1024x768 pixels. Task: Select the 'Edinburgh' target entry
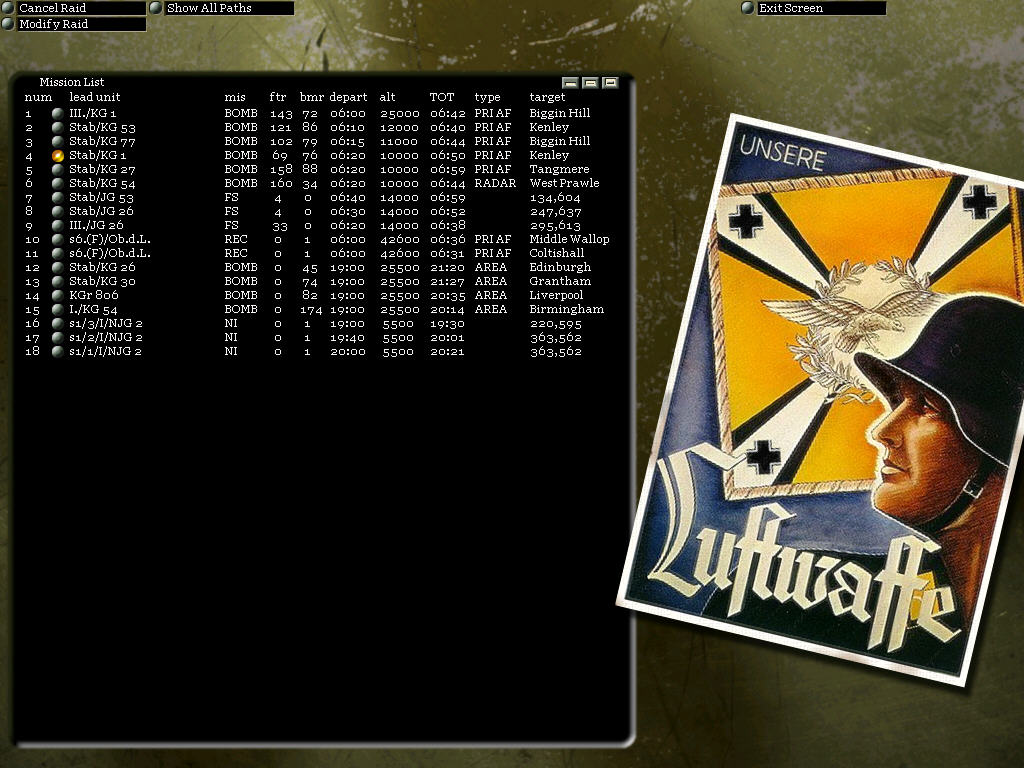(560, 267)
